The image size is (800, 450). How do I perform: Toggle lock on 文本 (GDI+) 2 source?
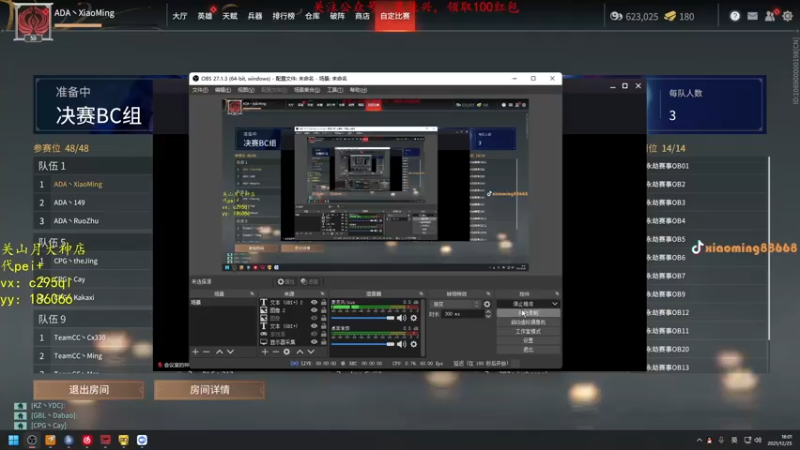323,303
